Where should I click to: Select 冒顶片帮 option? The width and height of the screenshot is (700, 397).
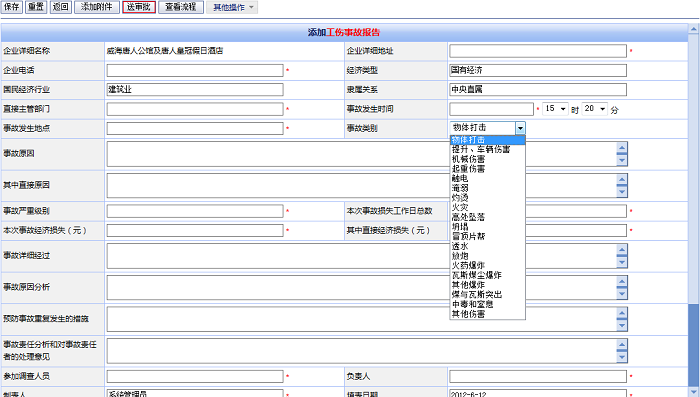pos(487,236)
